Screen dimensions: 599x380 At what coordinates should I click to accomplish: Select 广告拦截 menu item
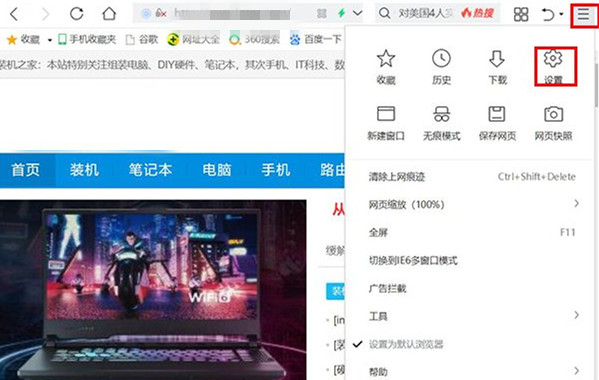point(472,288)
